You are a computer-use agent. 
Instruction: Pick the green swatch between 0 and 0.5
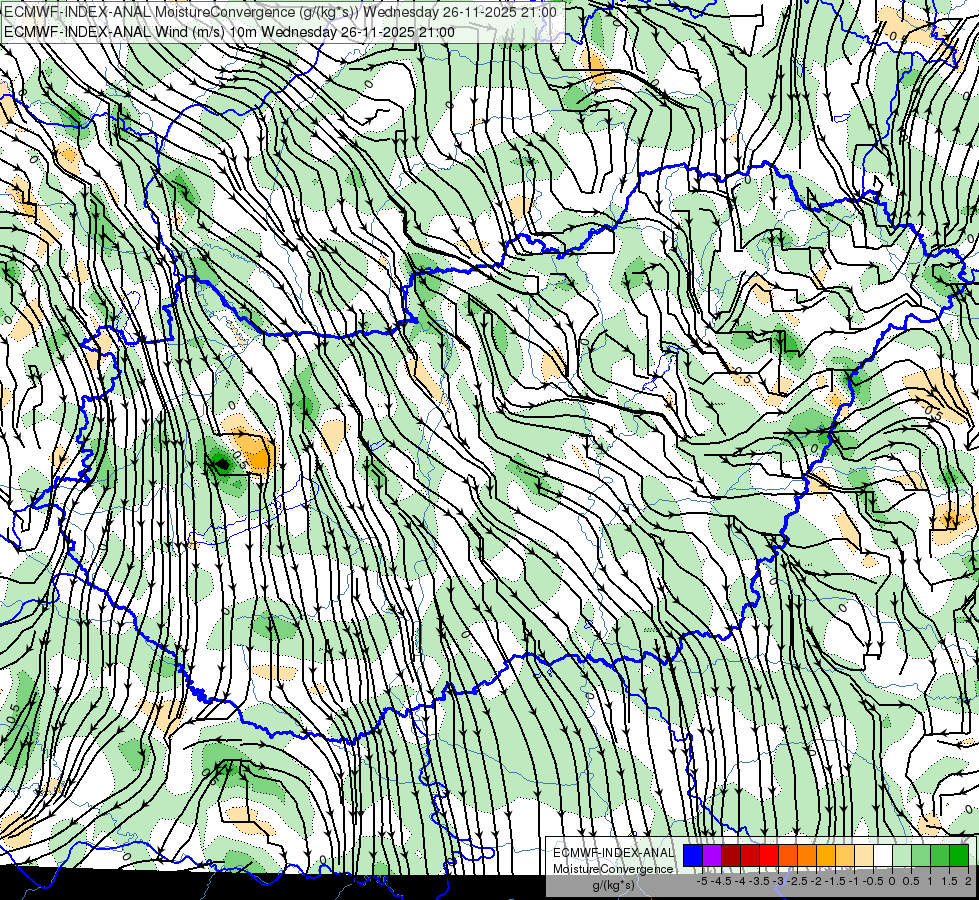tap(902, 856)
